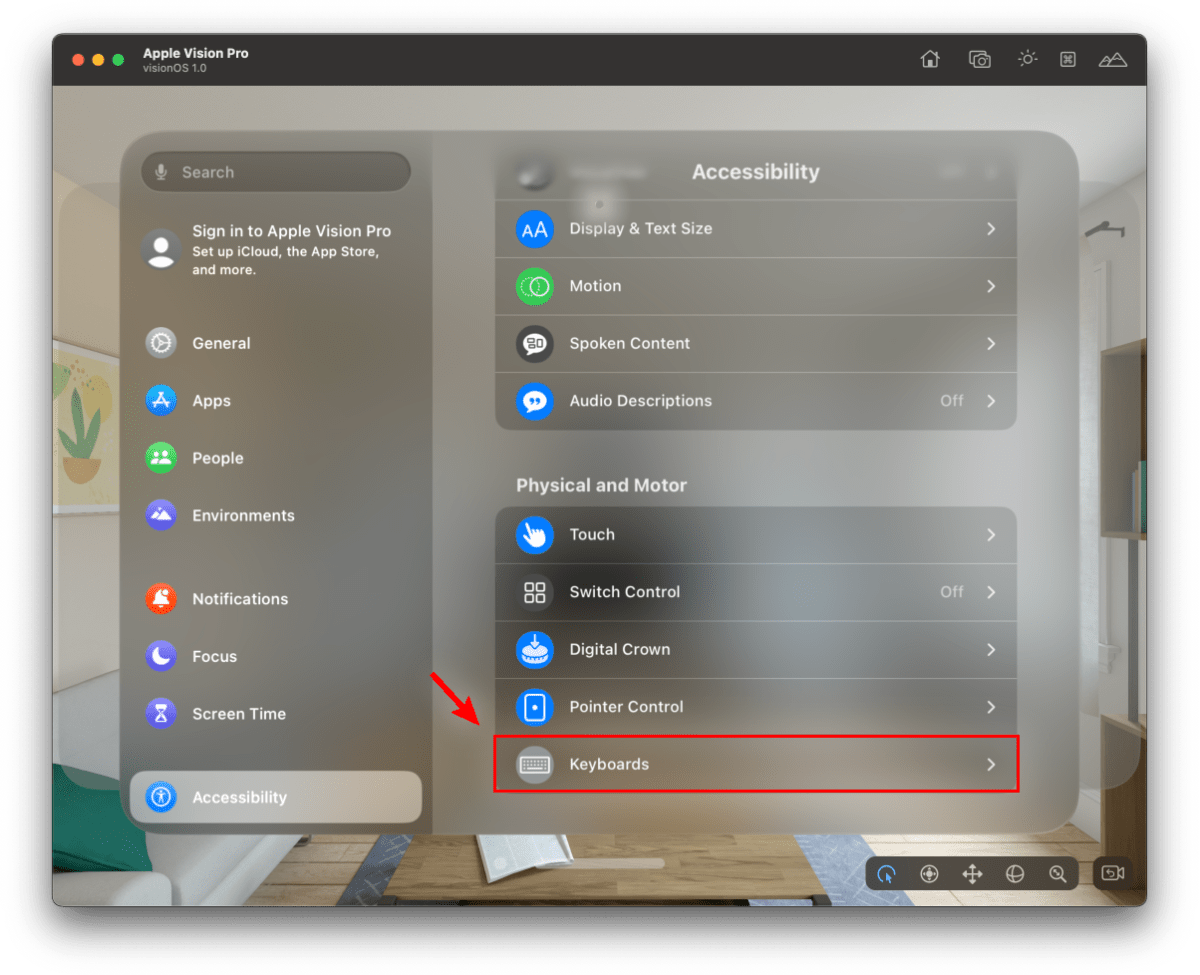
Task: Click the Display & Text Size AA icon
Action: click(x=535, y=229)
